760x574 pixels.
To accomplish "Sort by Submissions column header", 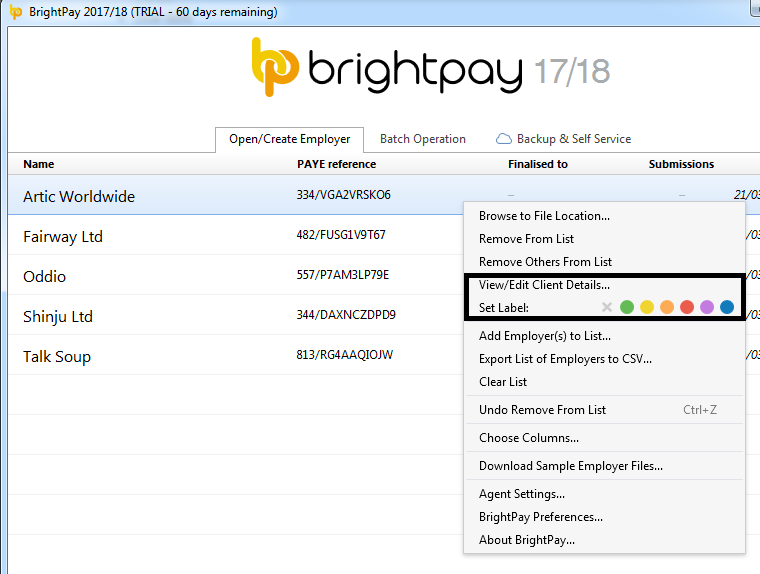I will pyautogui.click(x=681, y=164).
